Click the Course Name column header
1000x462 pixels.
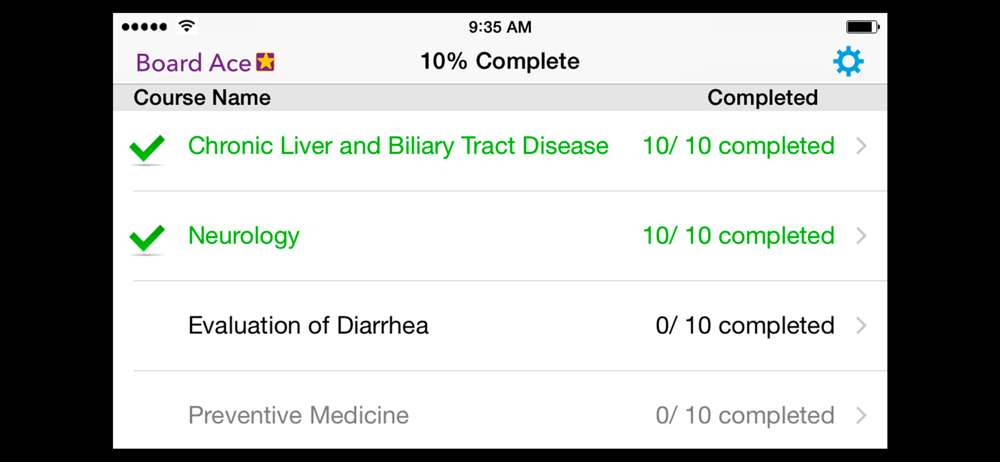(202, 98)
